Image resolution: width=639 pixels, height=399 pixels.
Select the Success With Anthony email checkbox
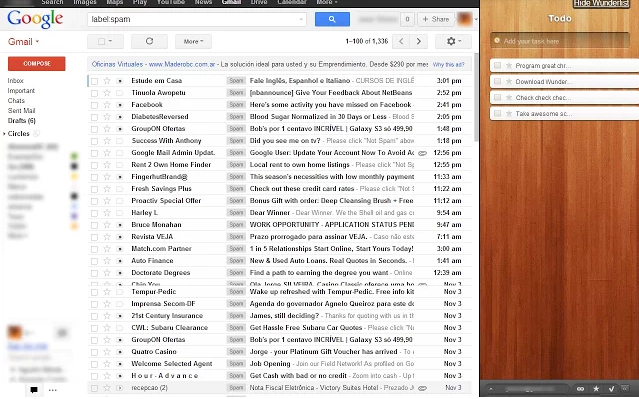tap(94, 141)
